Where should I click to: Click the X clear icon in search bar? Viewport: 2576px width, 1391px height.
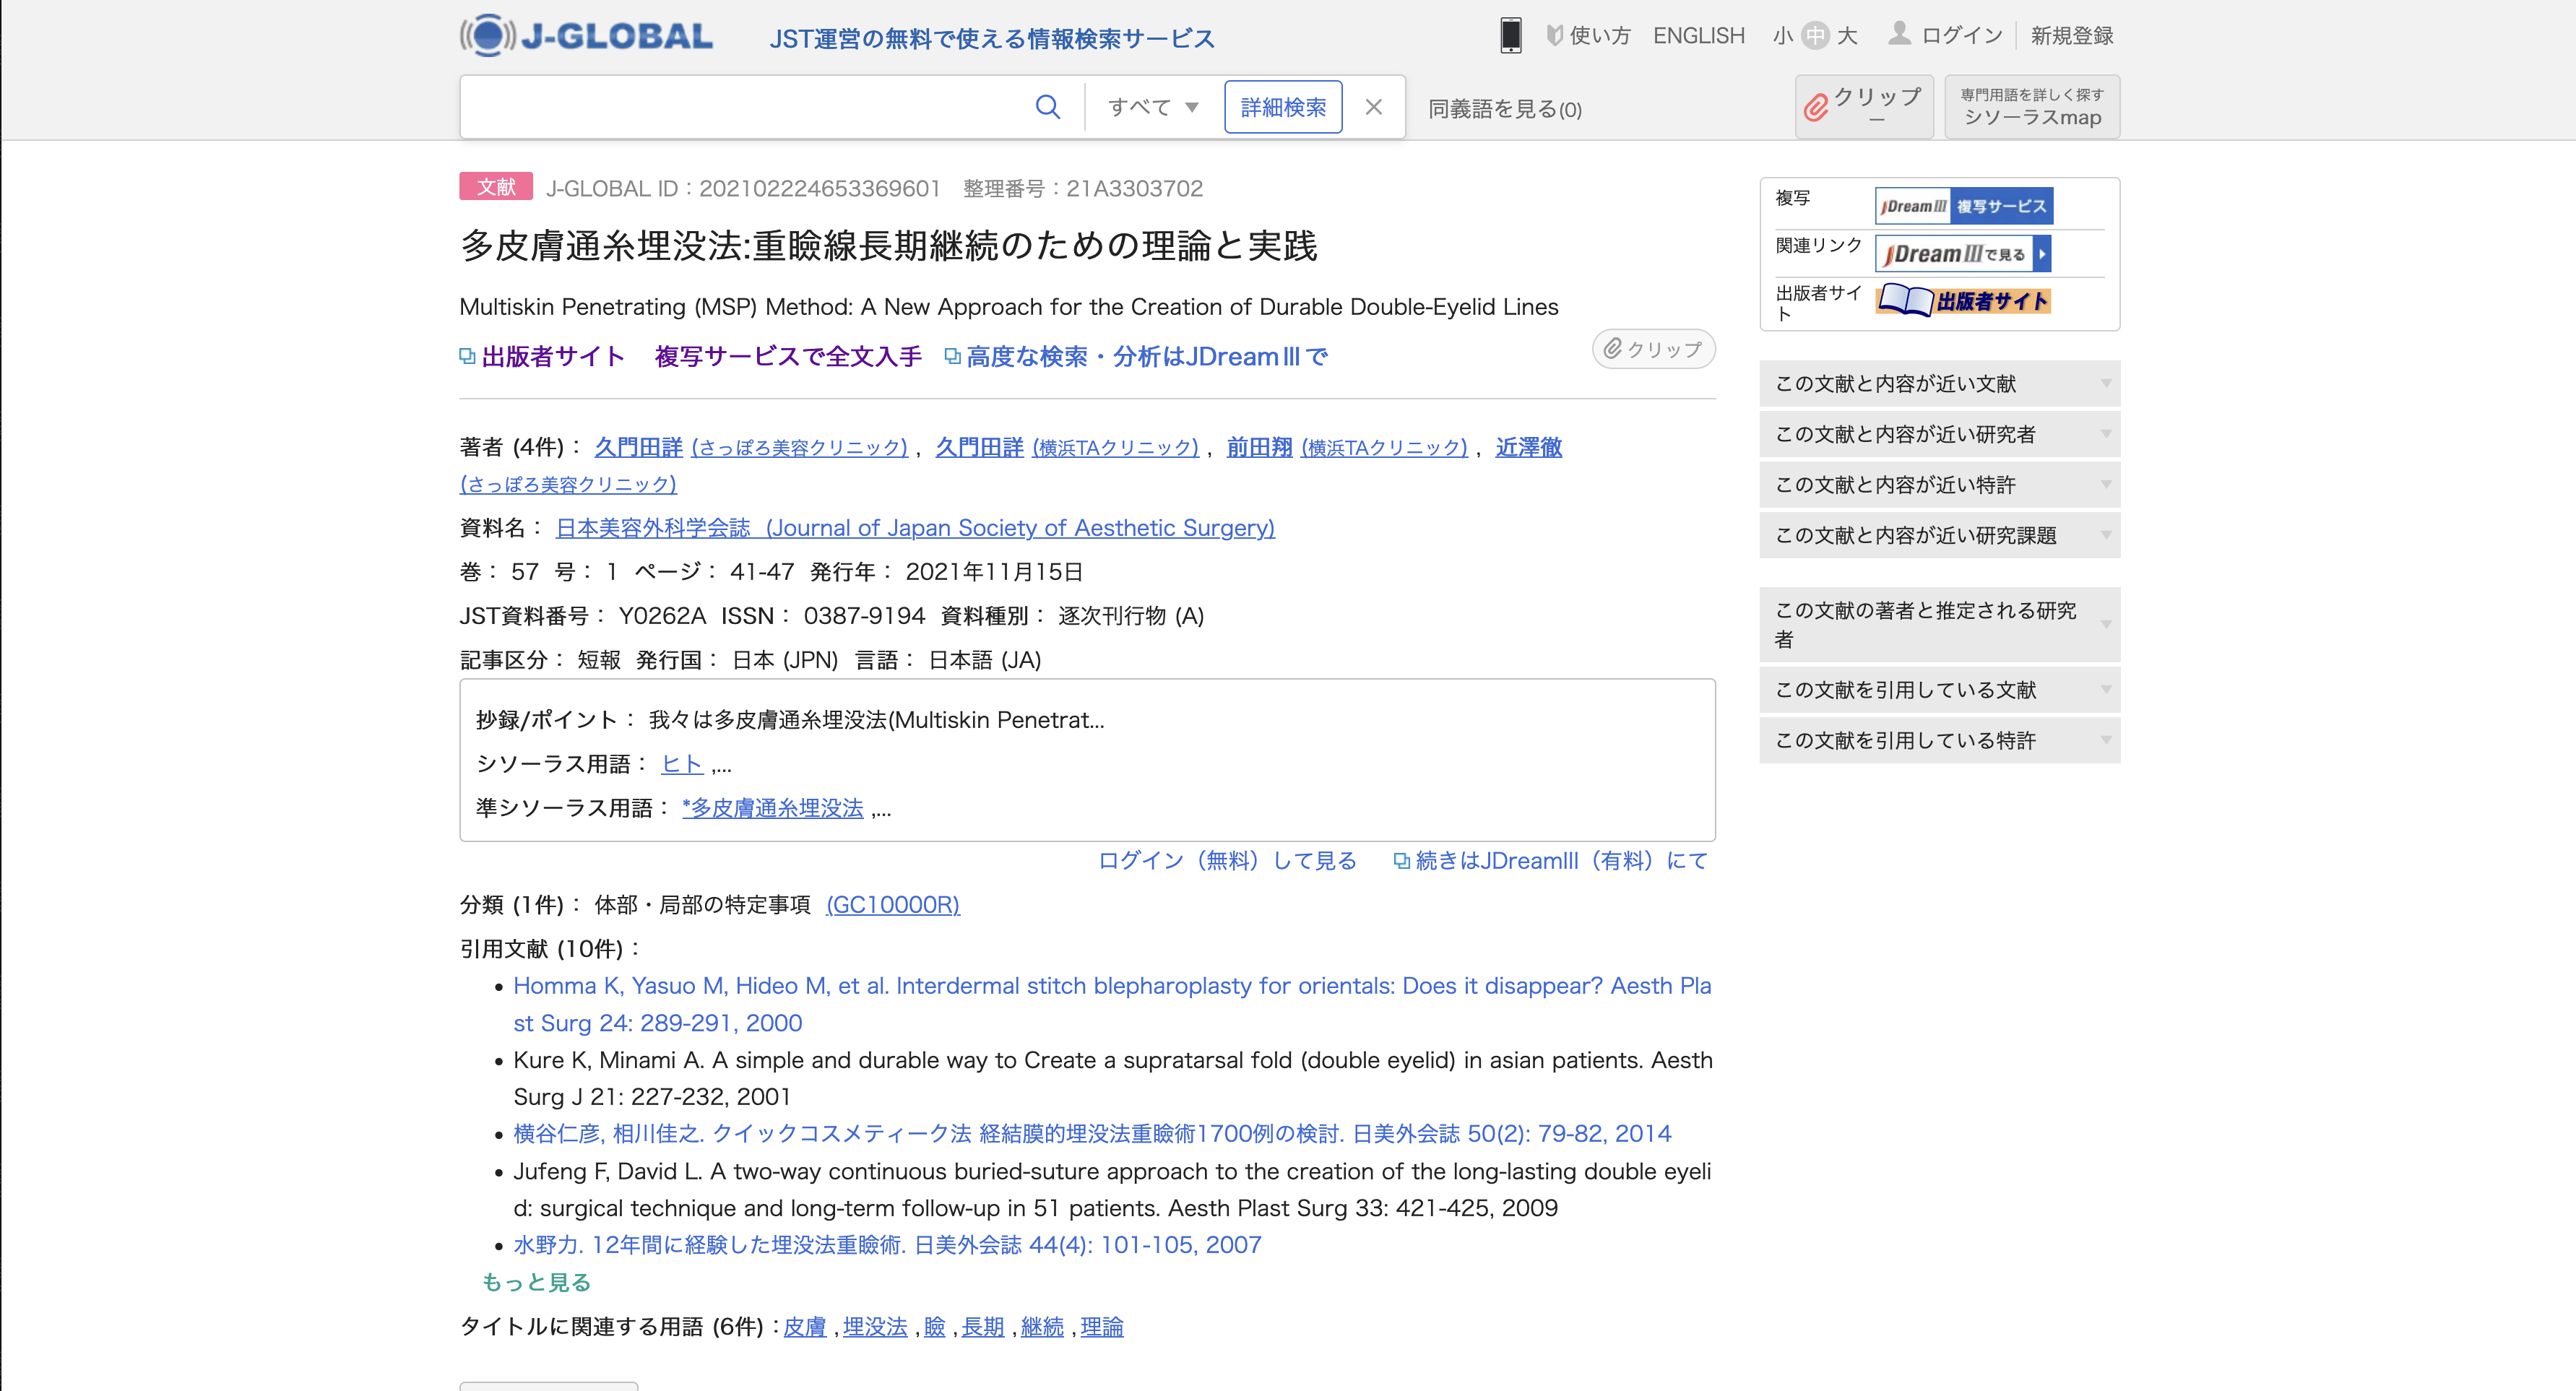[1373, 107]
